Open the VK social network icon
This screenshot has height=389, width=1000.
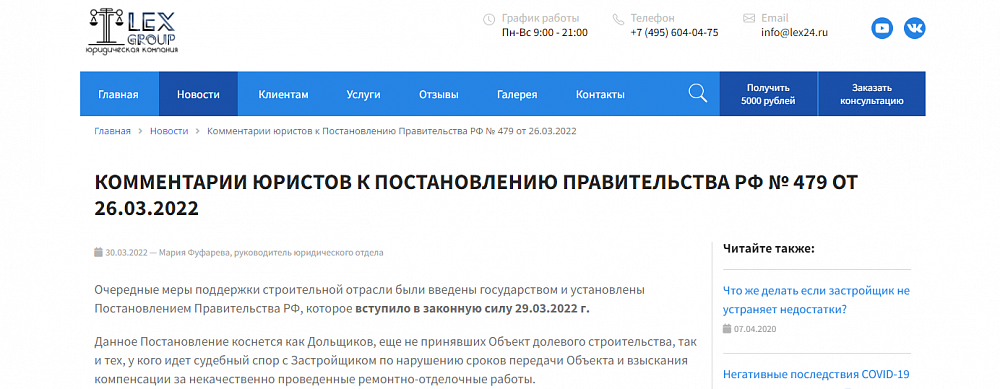915,28
